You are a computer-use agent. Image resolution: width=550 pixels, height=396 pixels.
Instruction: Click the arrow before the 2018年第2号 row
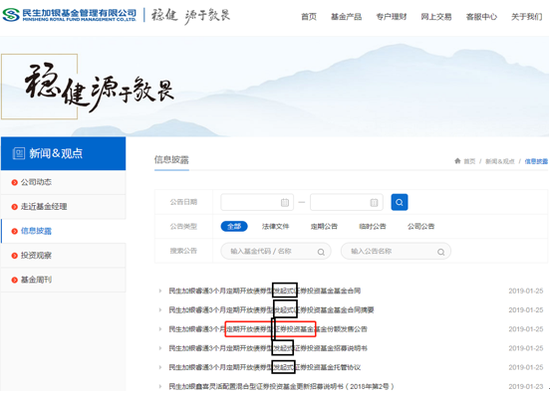(x=160, y=387)
